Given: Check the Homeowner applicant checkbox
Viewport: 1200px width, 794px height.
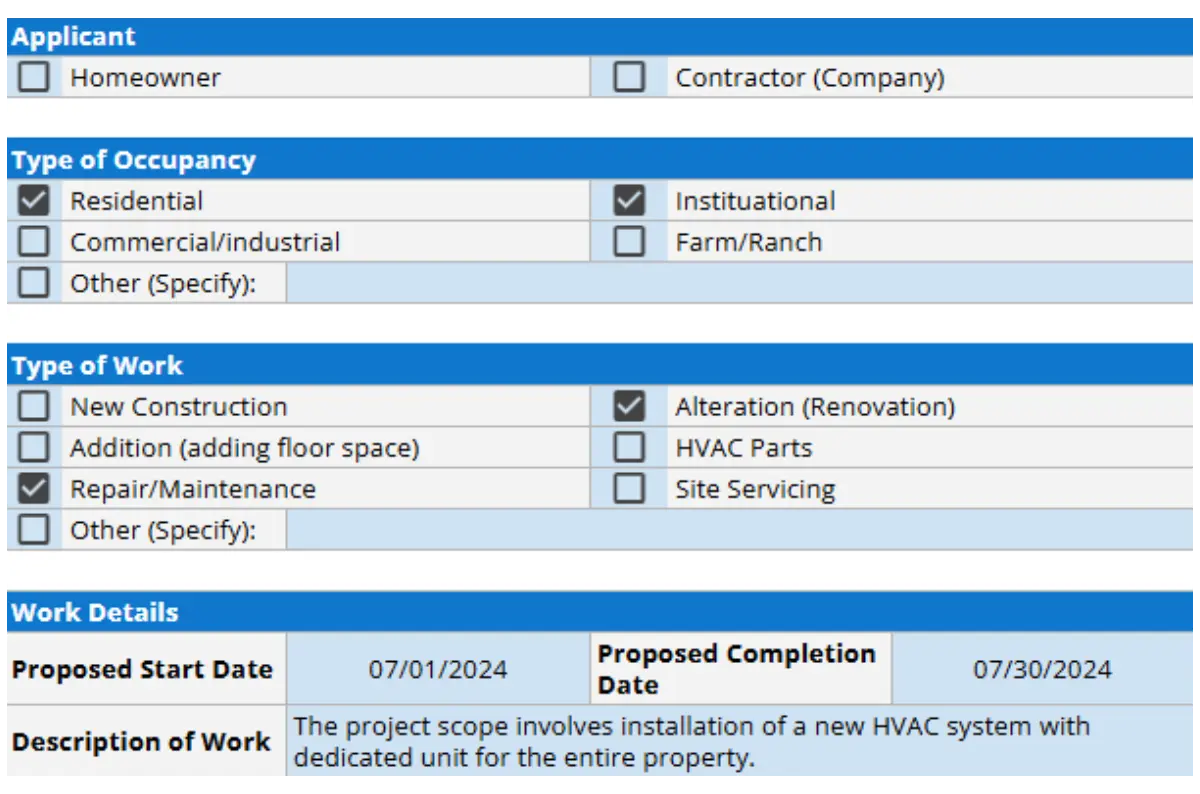Looking at the screenshot, I should point(34,77).
